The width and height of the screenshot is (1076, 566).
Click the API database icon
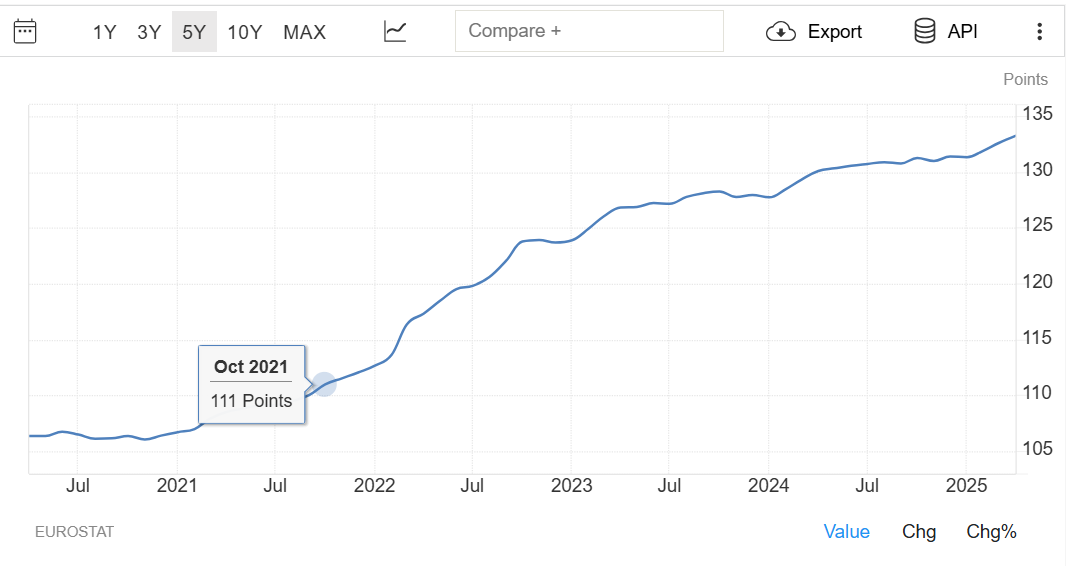924,32
